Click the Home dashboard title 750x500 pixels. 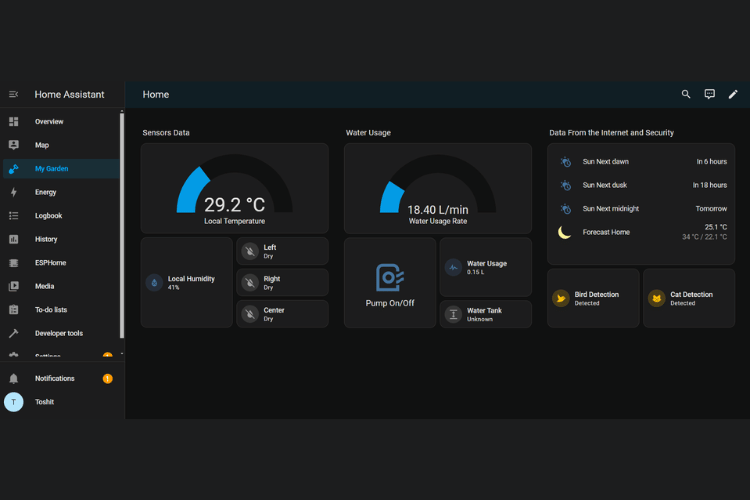pos(156,94)
